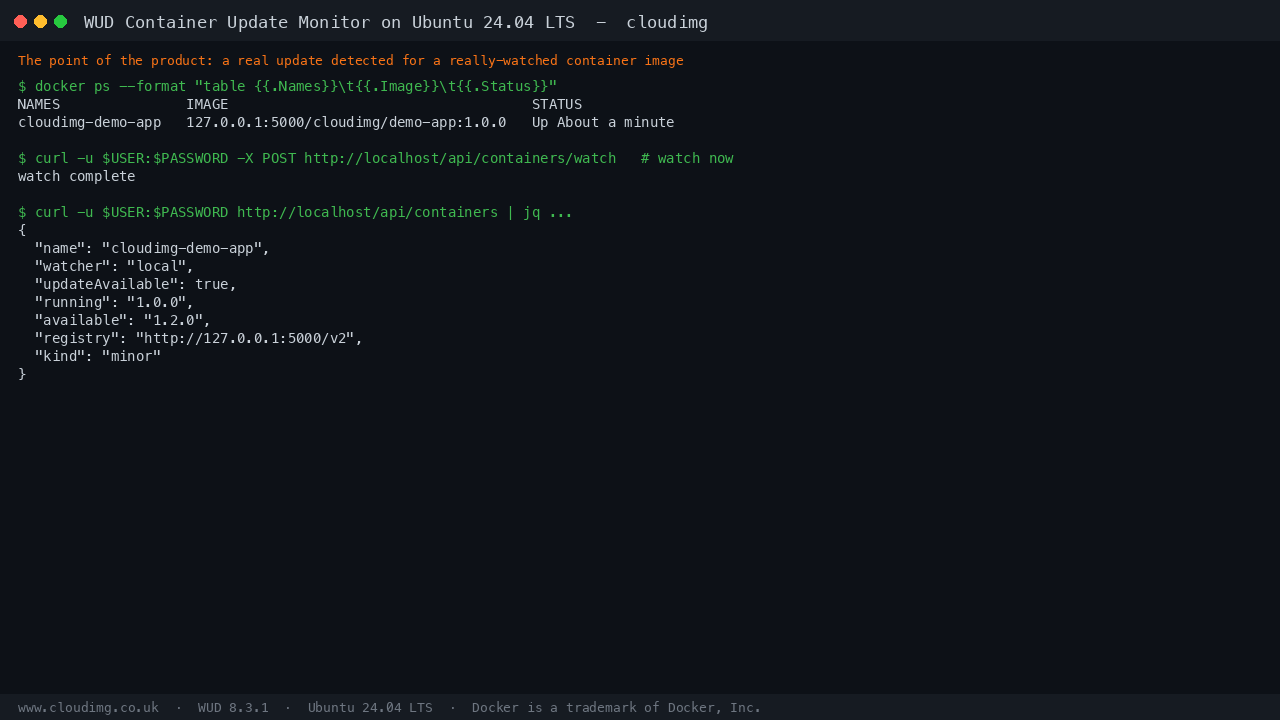Image resolution: width=1280 pixels, height=720 pixels.
Task: Click the status 'Up About a minute'
Action: point(603,122)
